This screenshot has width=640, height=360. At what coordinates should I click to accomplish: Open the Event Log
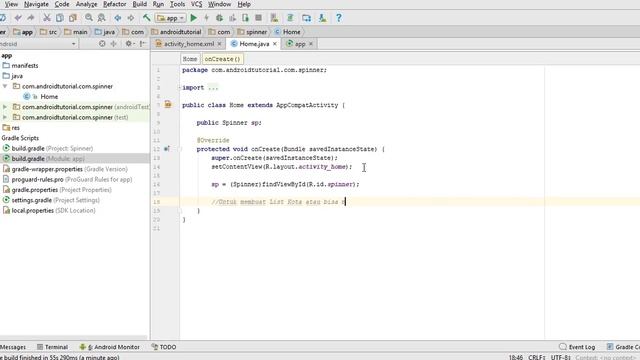[x=577, y=347]
